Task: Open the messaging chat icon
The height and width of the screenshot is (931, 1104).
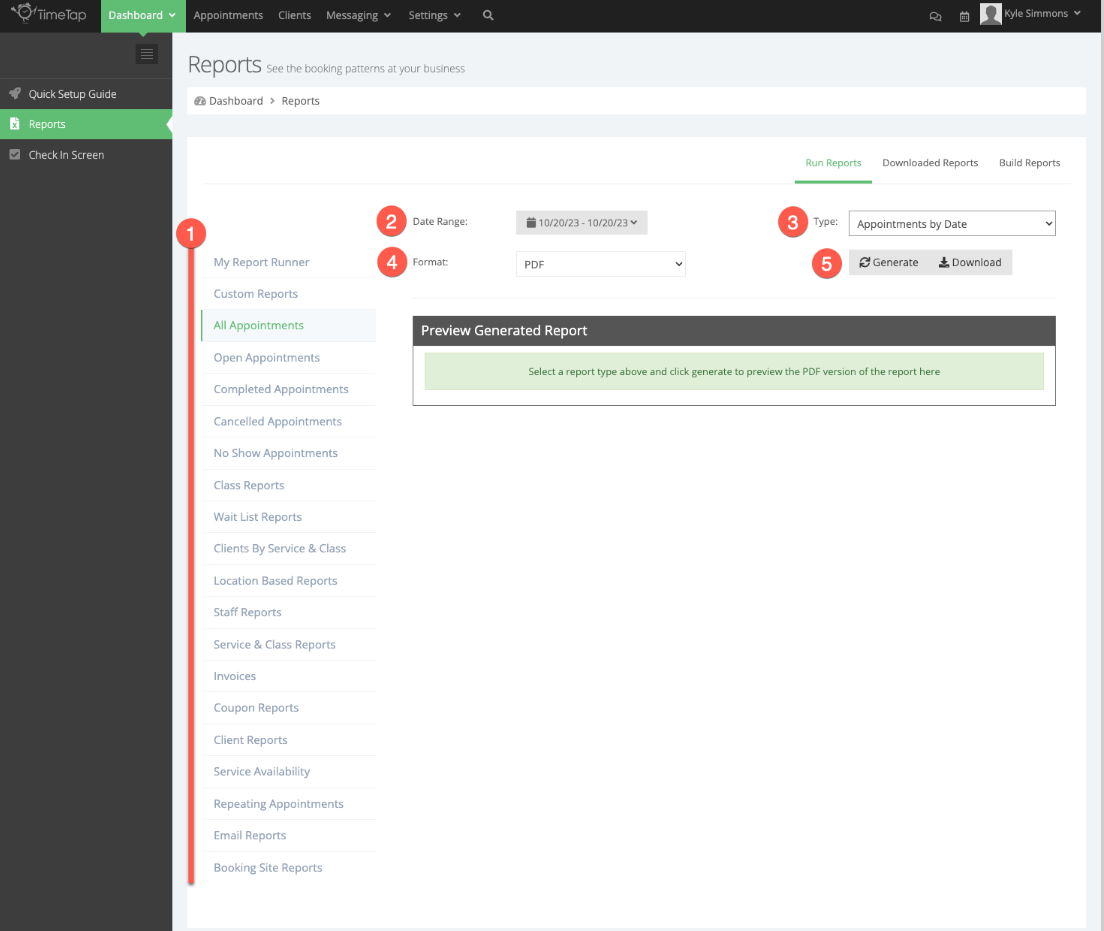Action: pyautogui.click(x=934, y=15)
